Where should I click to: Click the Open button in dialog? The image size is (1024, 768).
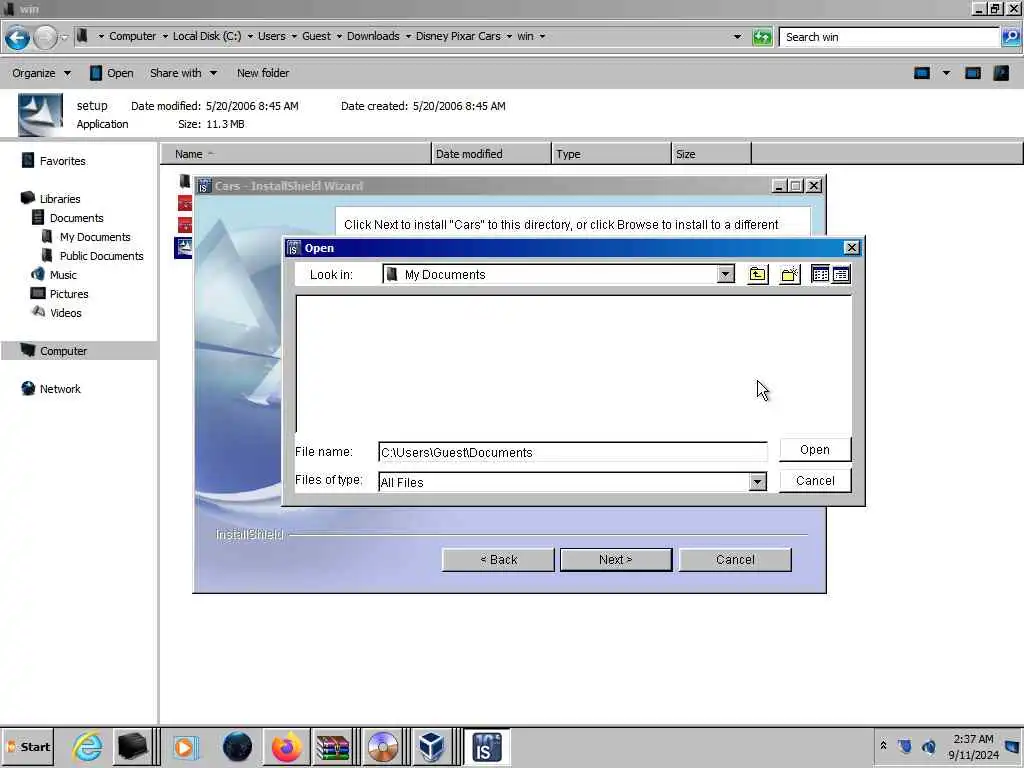click(x=815, y=449)
